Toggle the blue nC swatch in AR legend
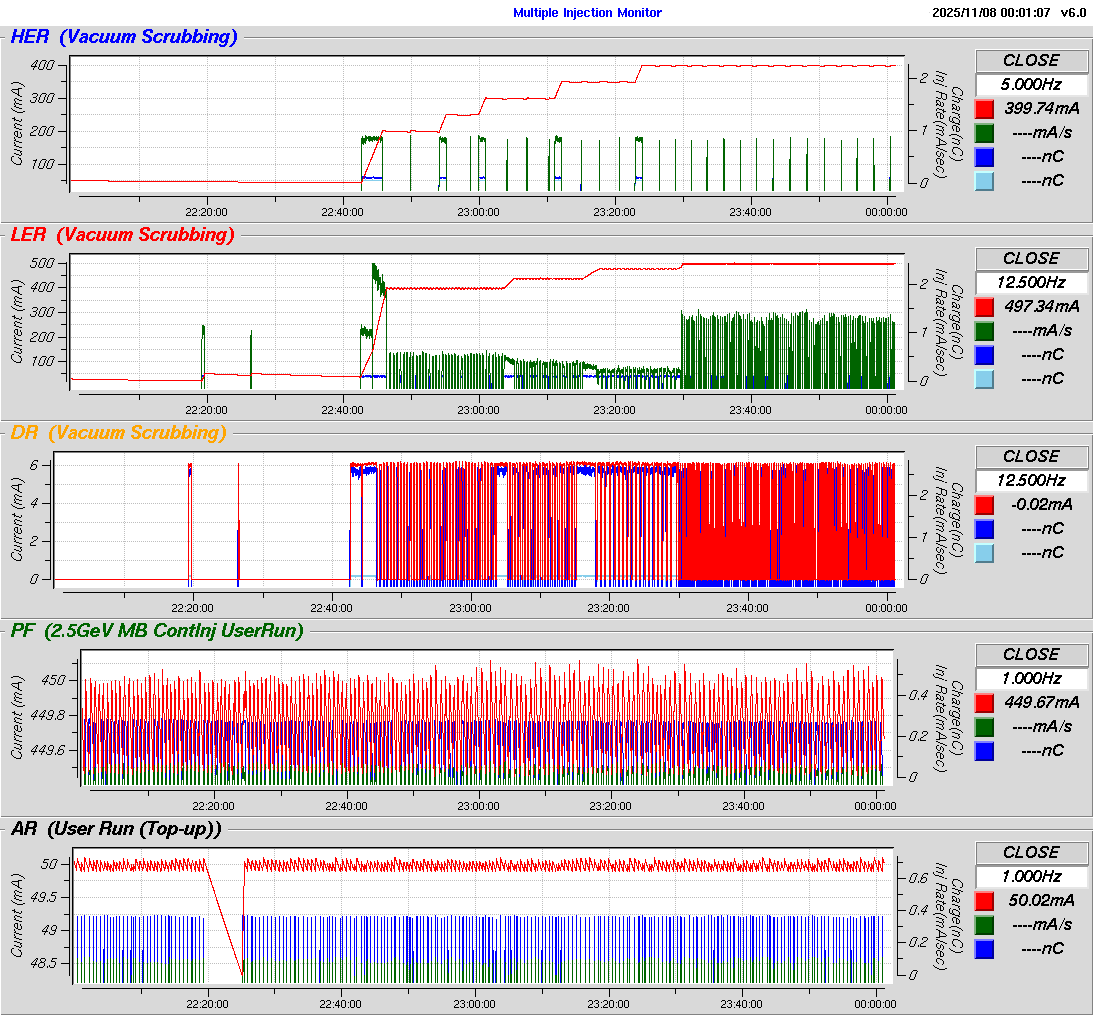This screenshot has height=1015, width=1093. click(985, 949)
